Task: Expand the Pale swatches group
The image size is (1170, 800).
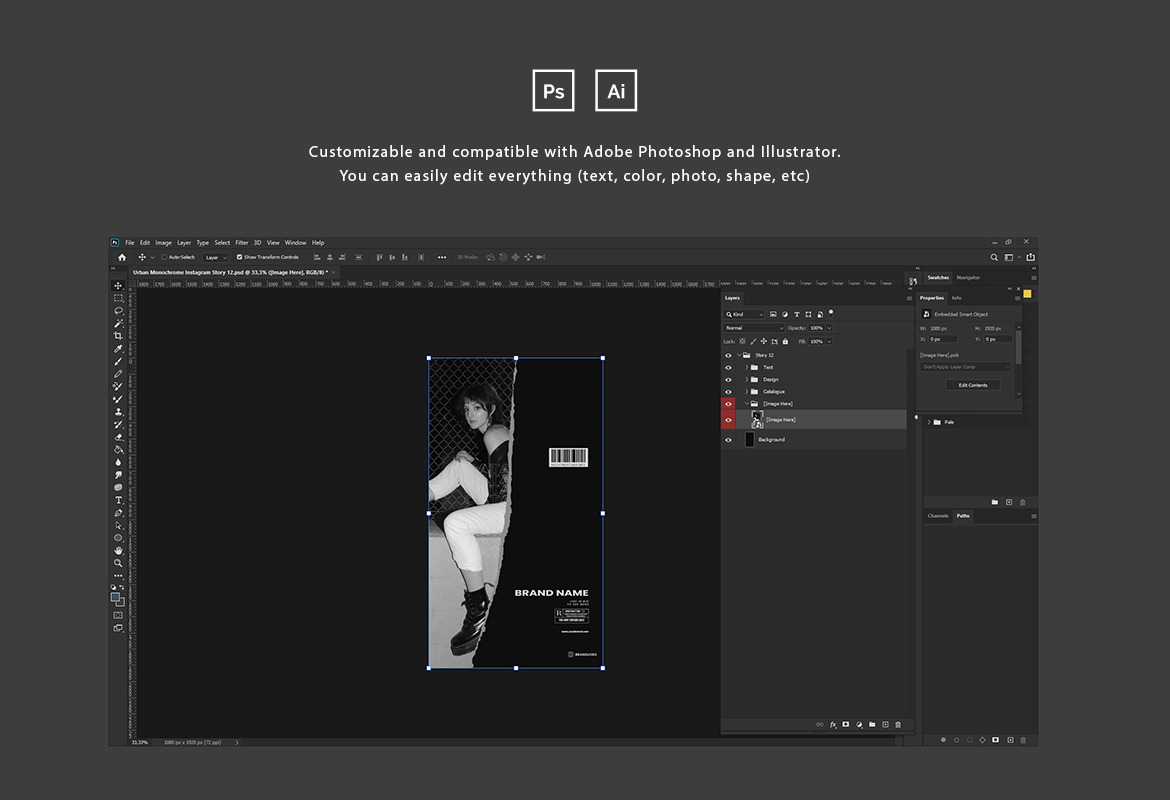Action: (x=929, y=422)
